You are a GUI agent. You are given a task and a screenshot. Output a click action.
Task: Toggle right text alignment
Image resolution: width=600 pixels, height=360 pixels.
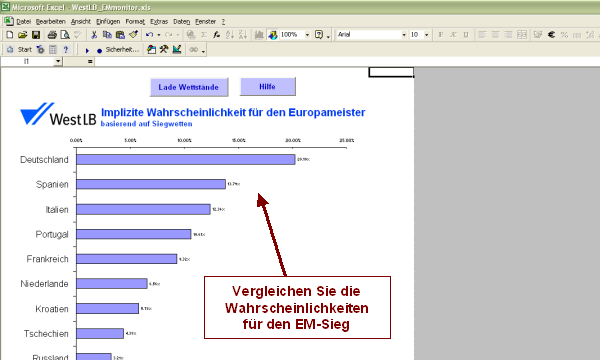[508, 35]
